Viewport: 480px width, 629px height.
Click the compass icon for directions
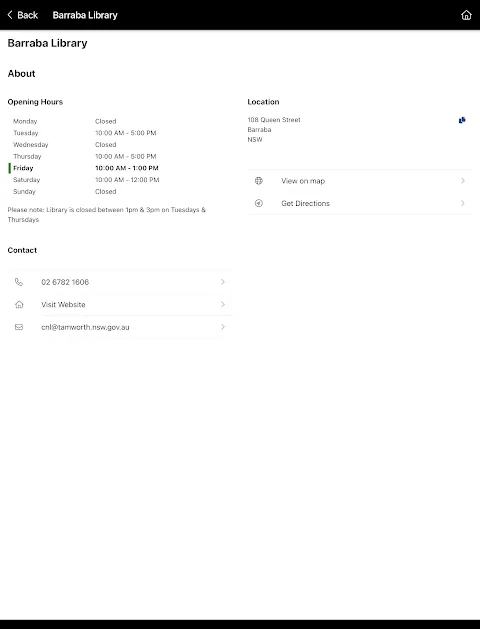tap(259, 203)
